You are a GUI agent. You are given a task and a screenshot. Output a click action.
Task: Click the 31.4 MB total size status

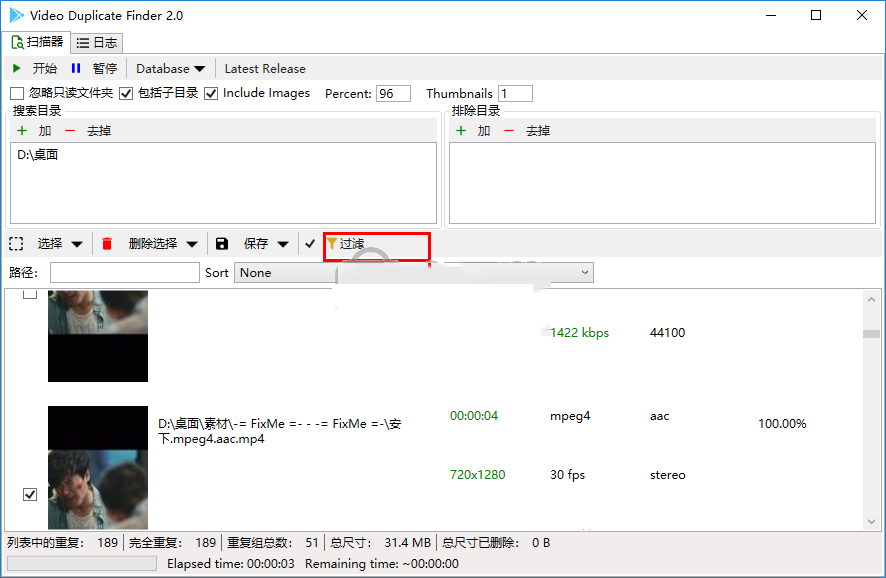pos(407,542)
